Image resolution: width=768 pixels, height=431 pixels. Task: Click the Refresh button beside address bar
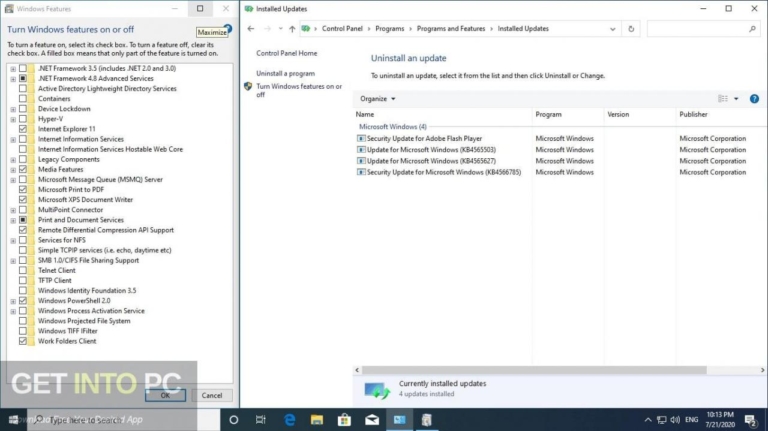631,29
